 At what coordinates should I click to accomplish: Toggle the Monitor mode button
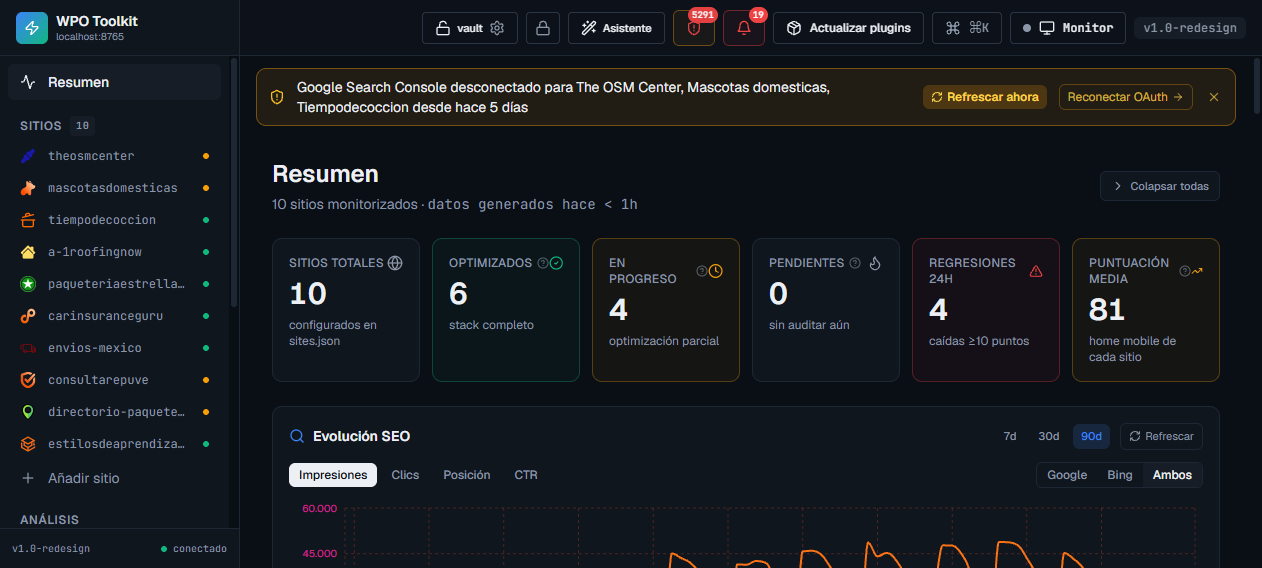[1068, 28]
